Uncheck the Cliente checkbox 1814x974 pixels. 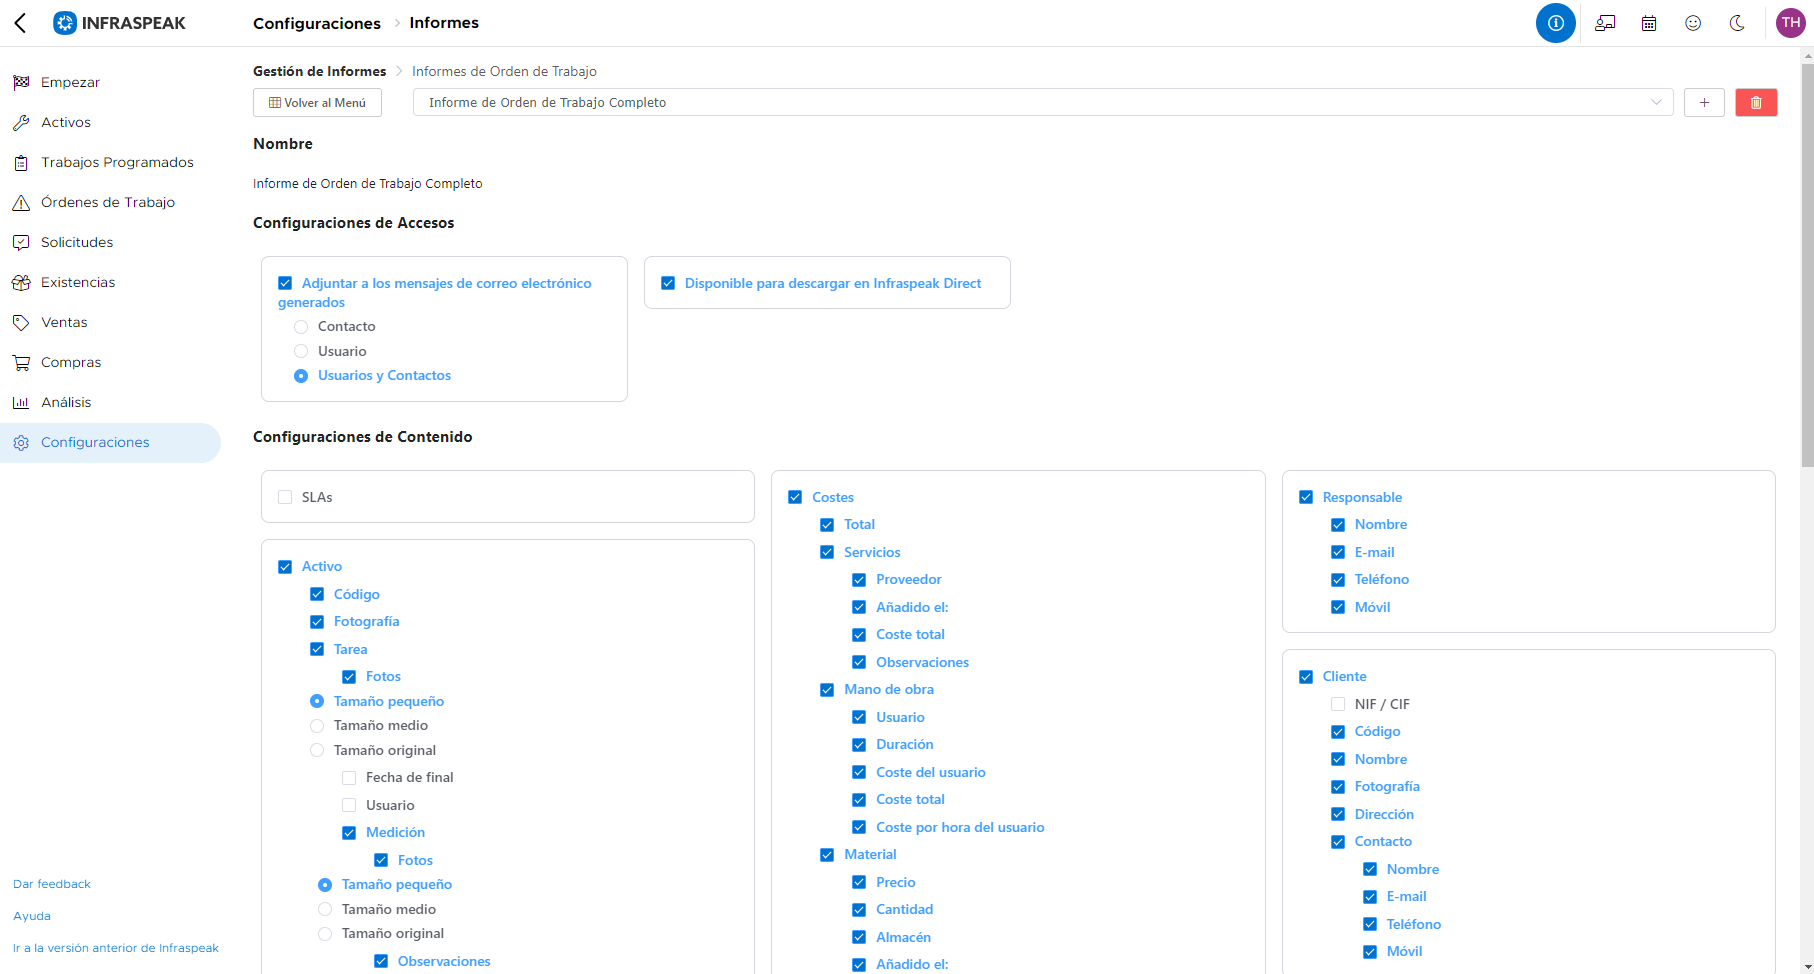(x=1306, y=677)
